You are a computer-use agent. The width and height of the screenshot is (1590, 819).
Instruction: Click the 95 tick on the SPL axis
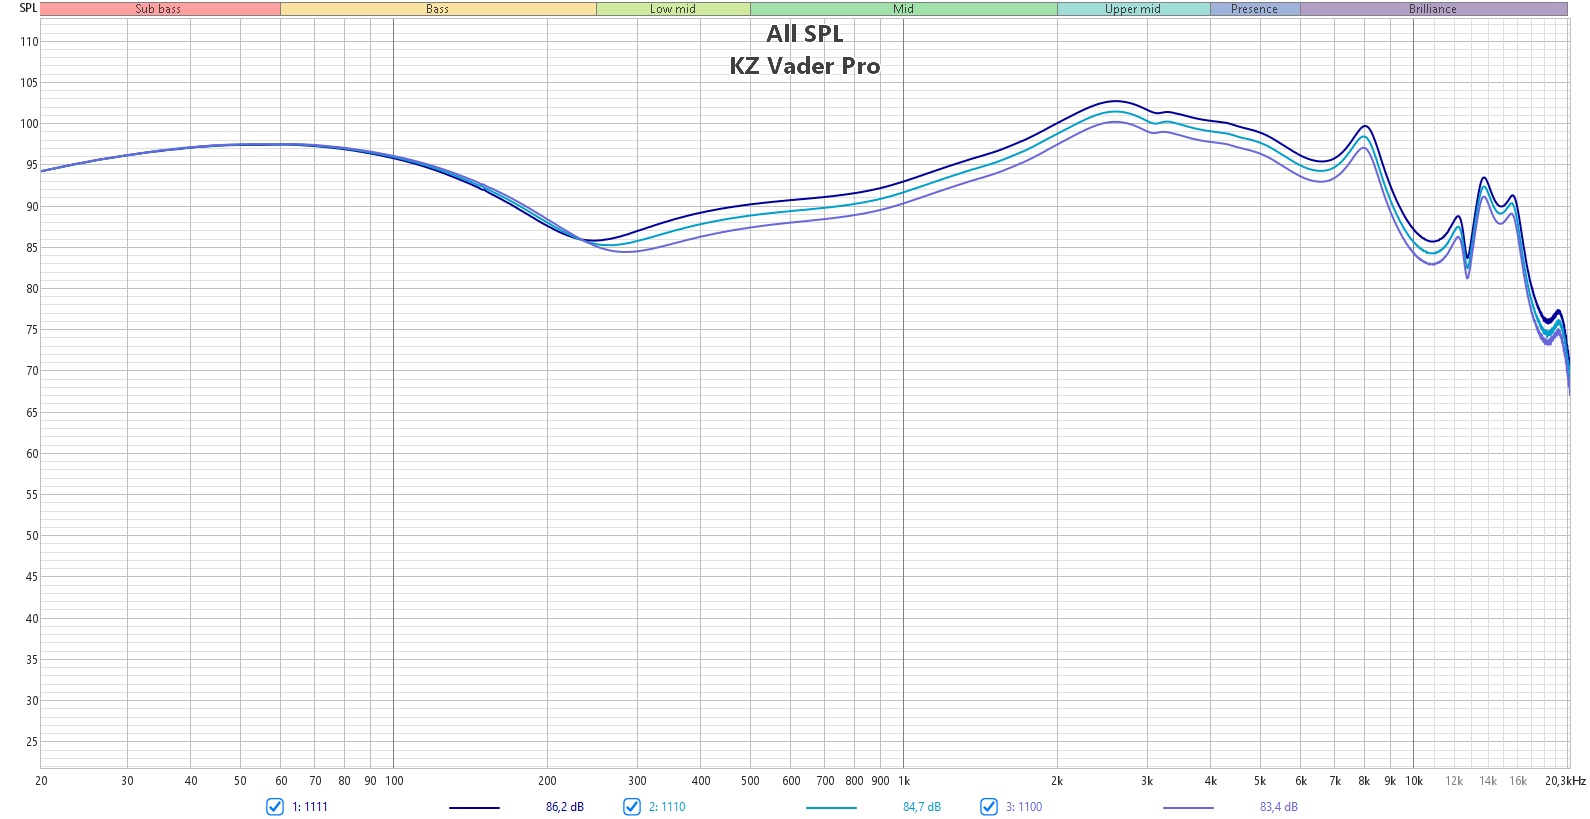[x=32, y=165]
